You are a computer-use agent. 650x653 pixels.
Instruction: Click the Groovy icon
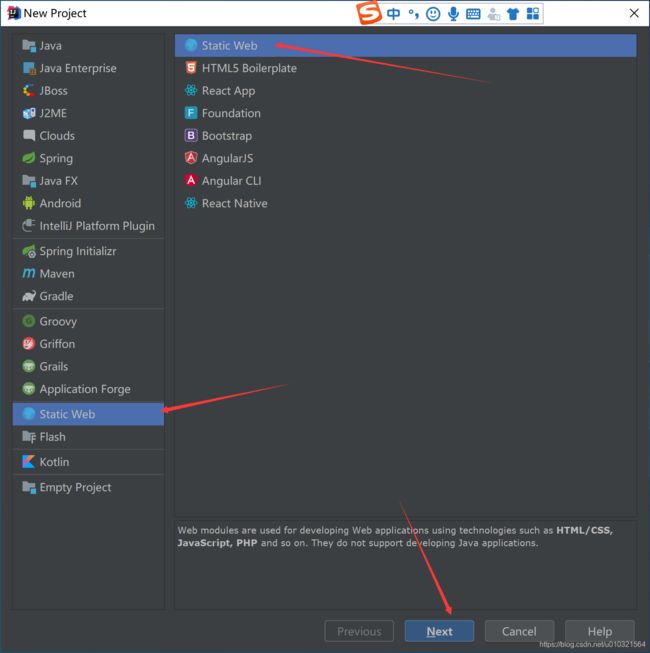pos(29,321)
